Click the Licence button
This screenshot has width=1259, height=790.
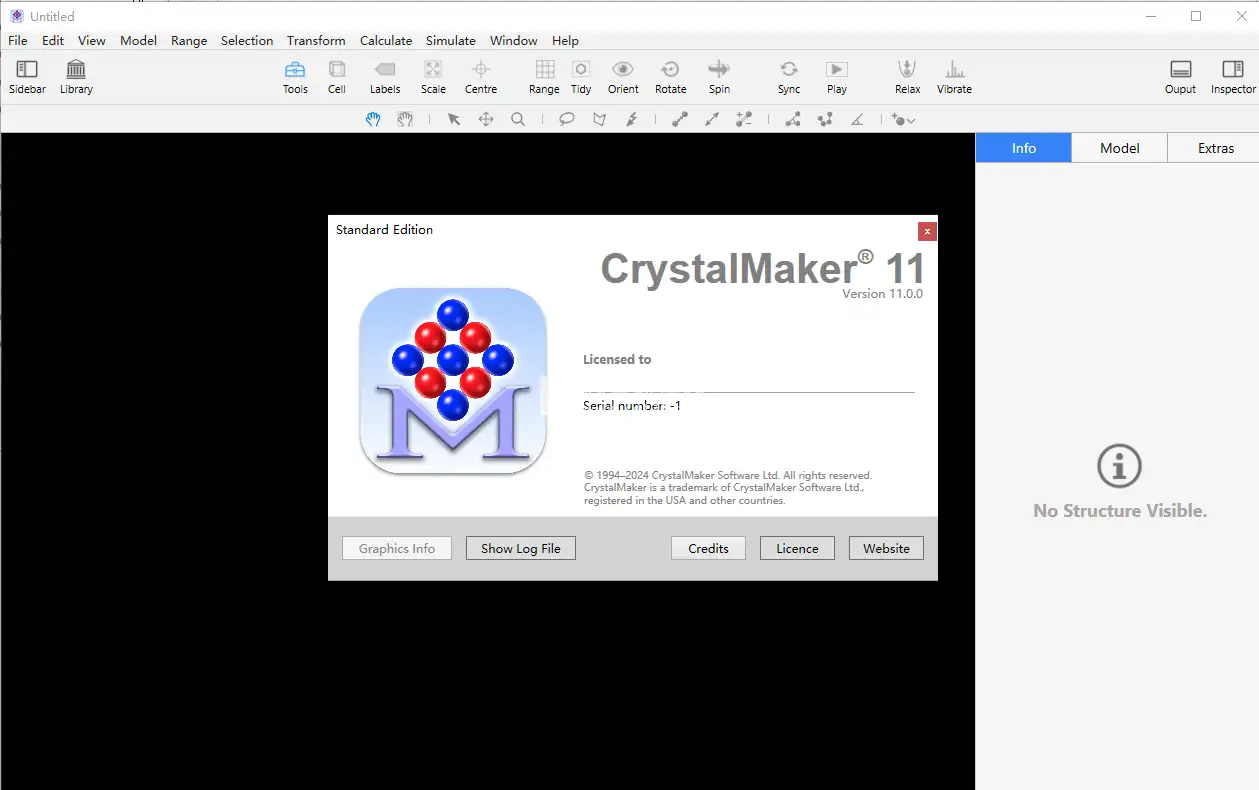pos(798,548)
